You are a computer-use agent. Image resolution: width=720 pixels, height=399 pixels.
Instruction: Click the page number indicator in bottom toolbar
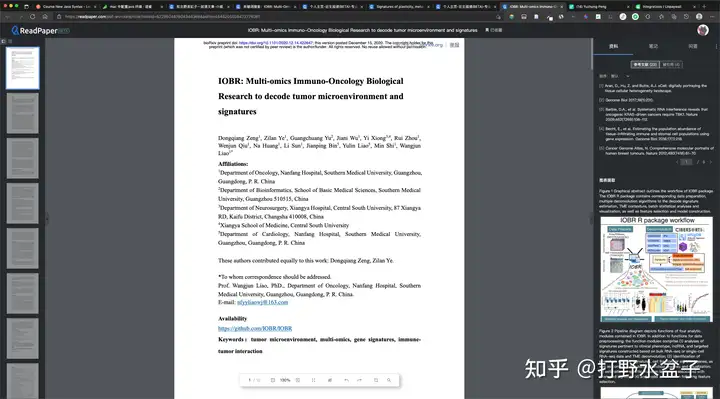tap(254, 380)
